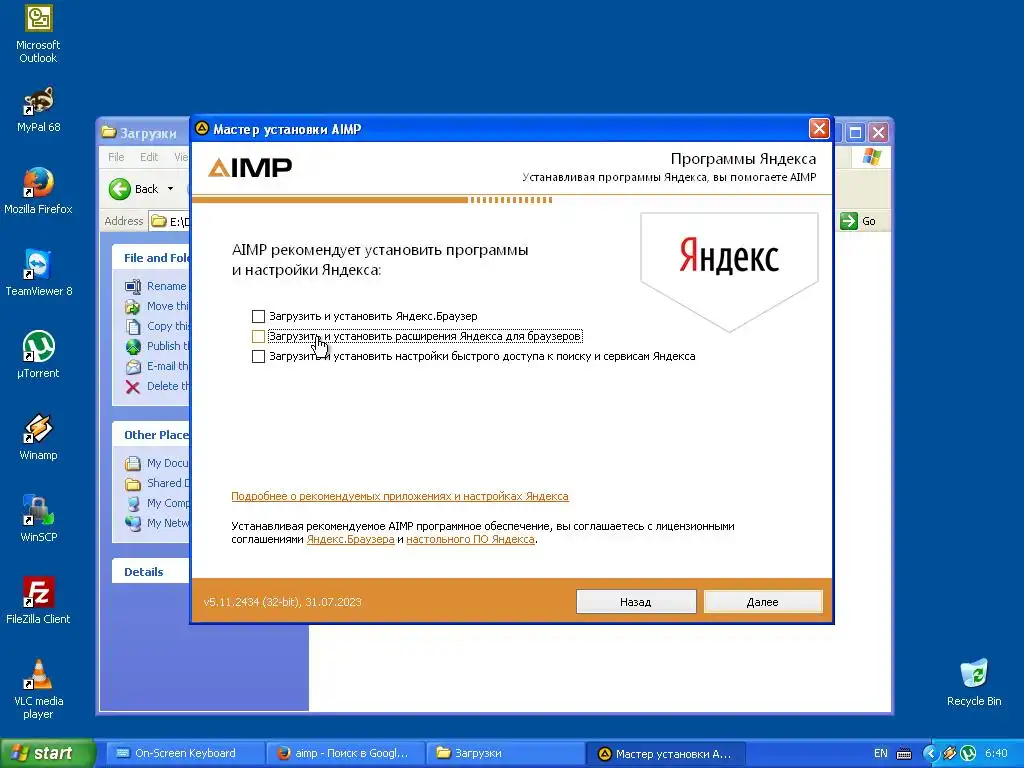The image size is (1024, 768).
Task: Open the Microsoft Outlook desktop icon
Action: coord(38,34)
